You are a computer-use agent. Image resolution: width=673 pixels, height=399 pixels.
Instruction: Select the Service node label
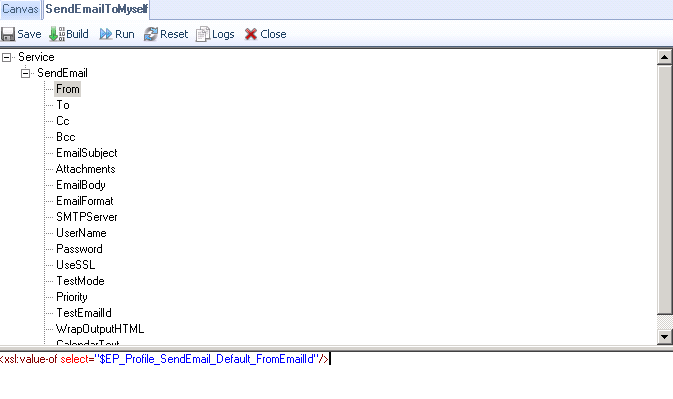pos(36,57)
